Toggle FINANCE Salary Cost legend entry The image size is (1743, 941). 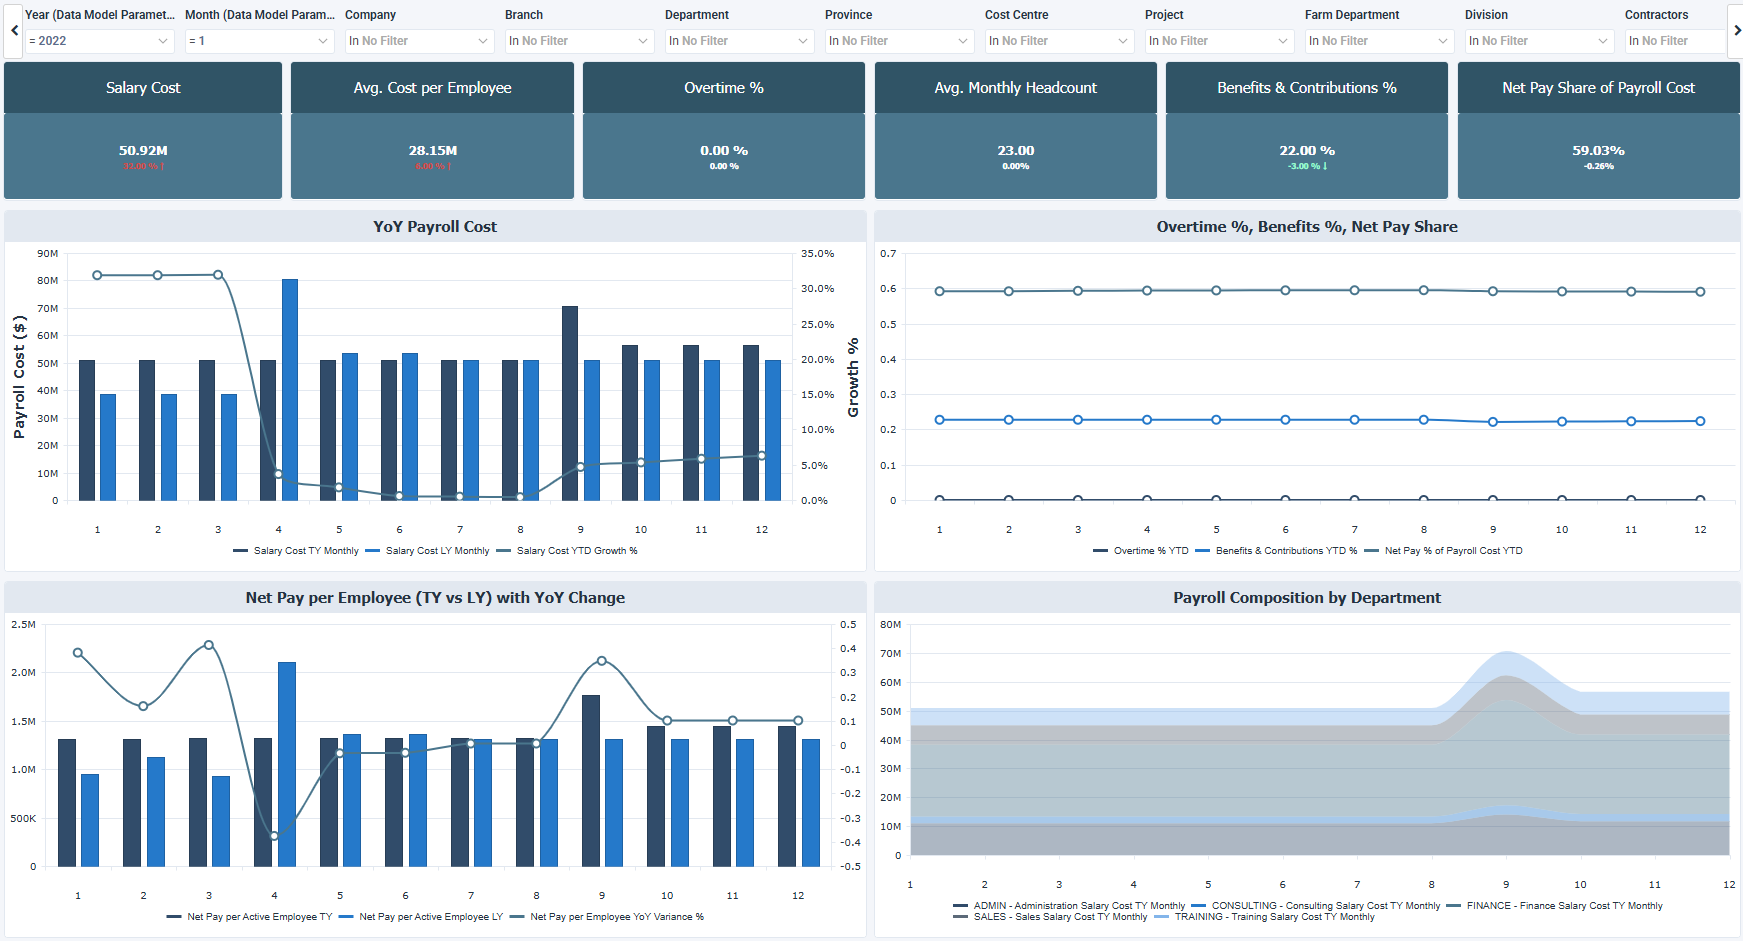(x=1555, y=906)
